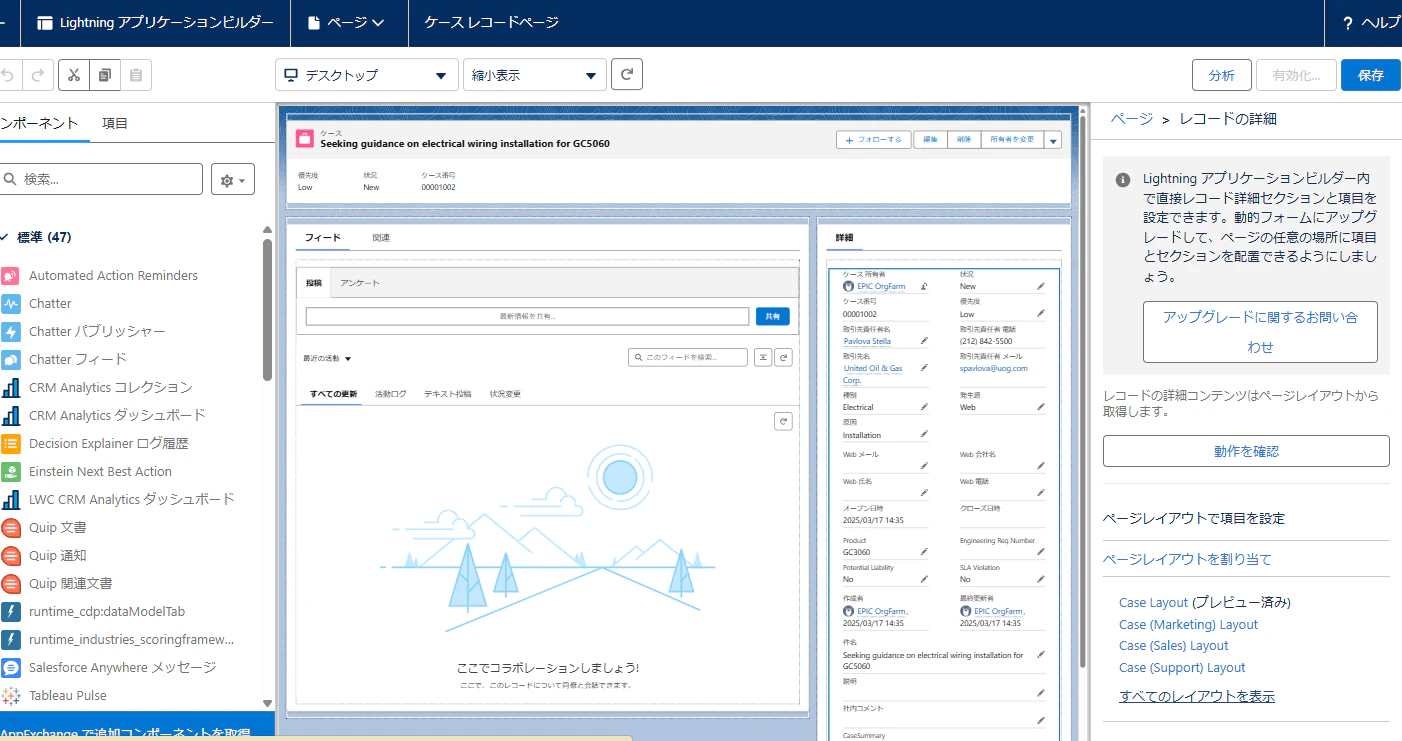Click the Einstein Next Best Action icon
1402x741 pixels.
(x=11, y=471)
